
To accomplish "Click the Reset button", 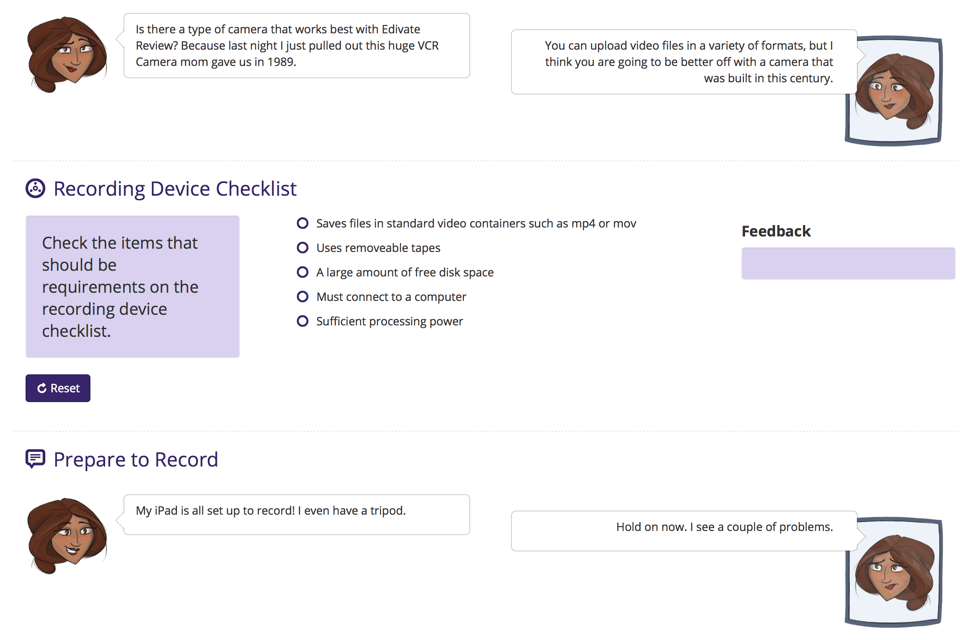I will click(x=58, y=388).
